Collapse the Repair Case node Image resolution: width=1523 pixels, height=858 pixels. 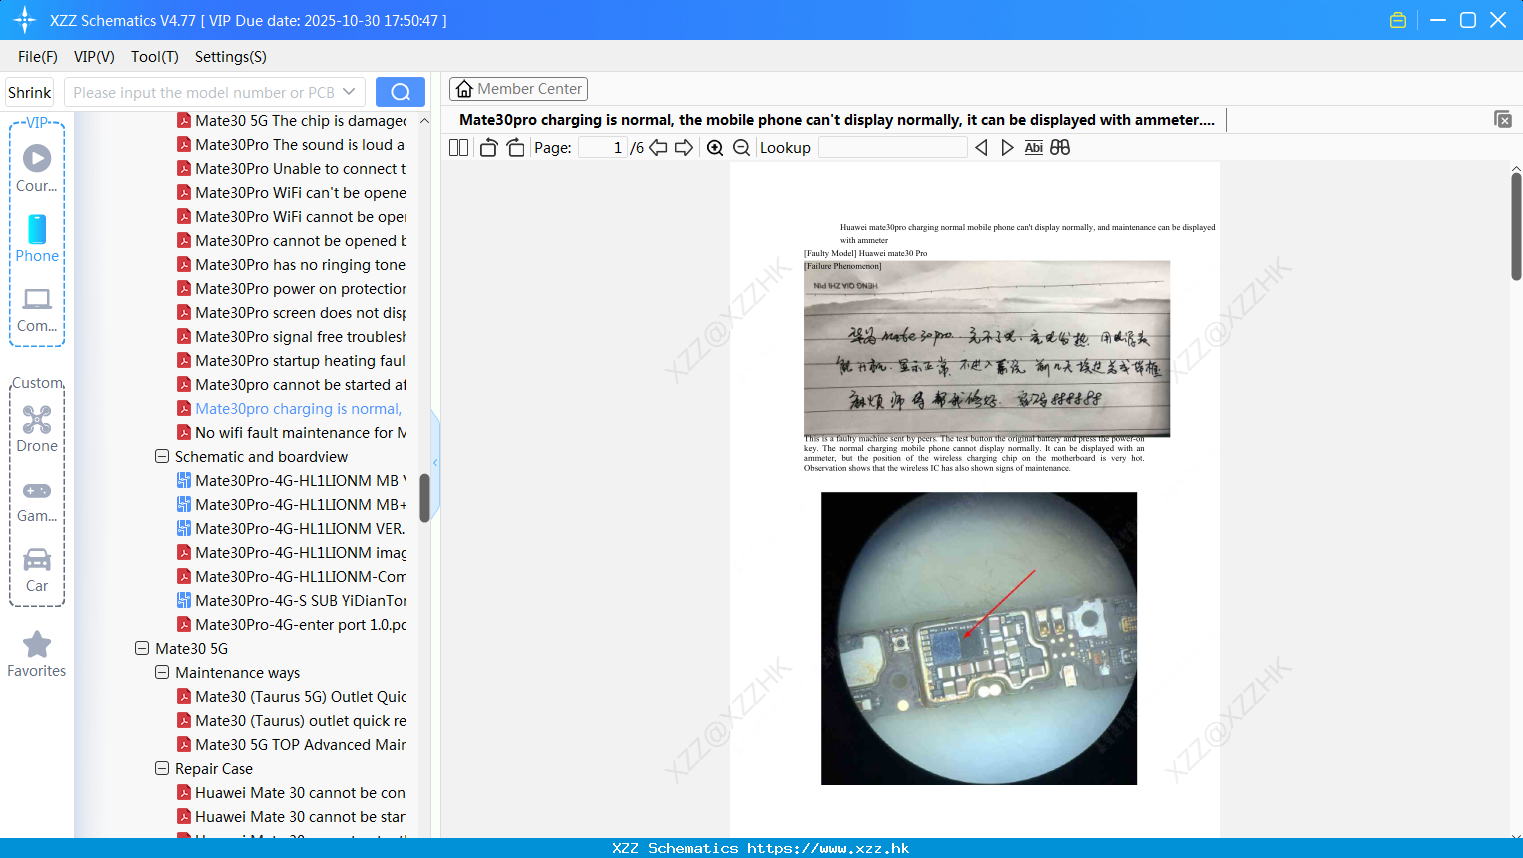(162, 768)
